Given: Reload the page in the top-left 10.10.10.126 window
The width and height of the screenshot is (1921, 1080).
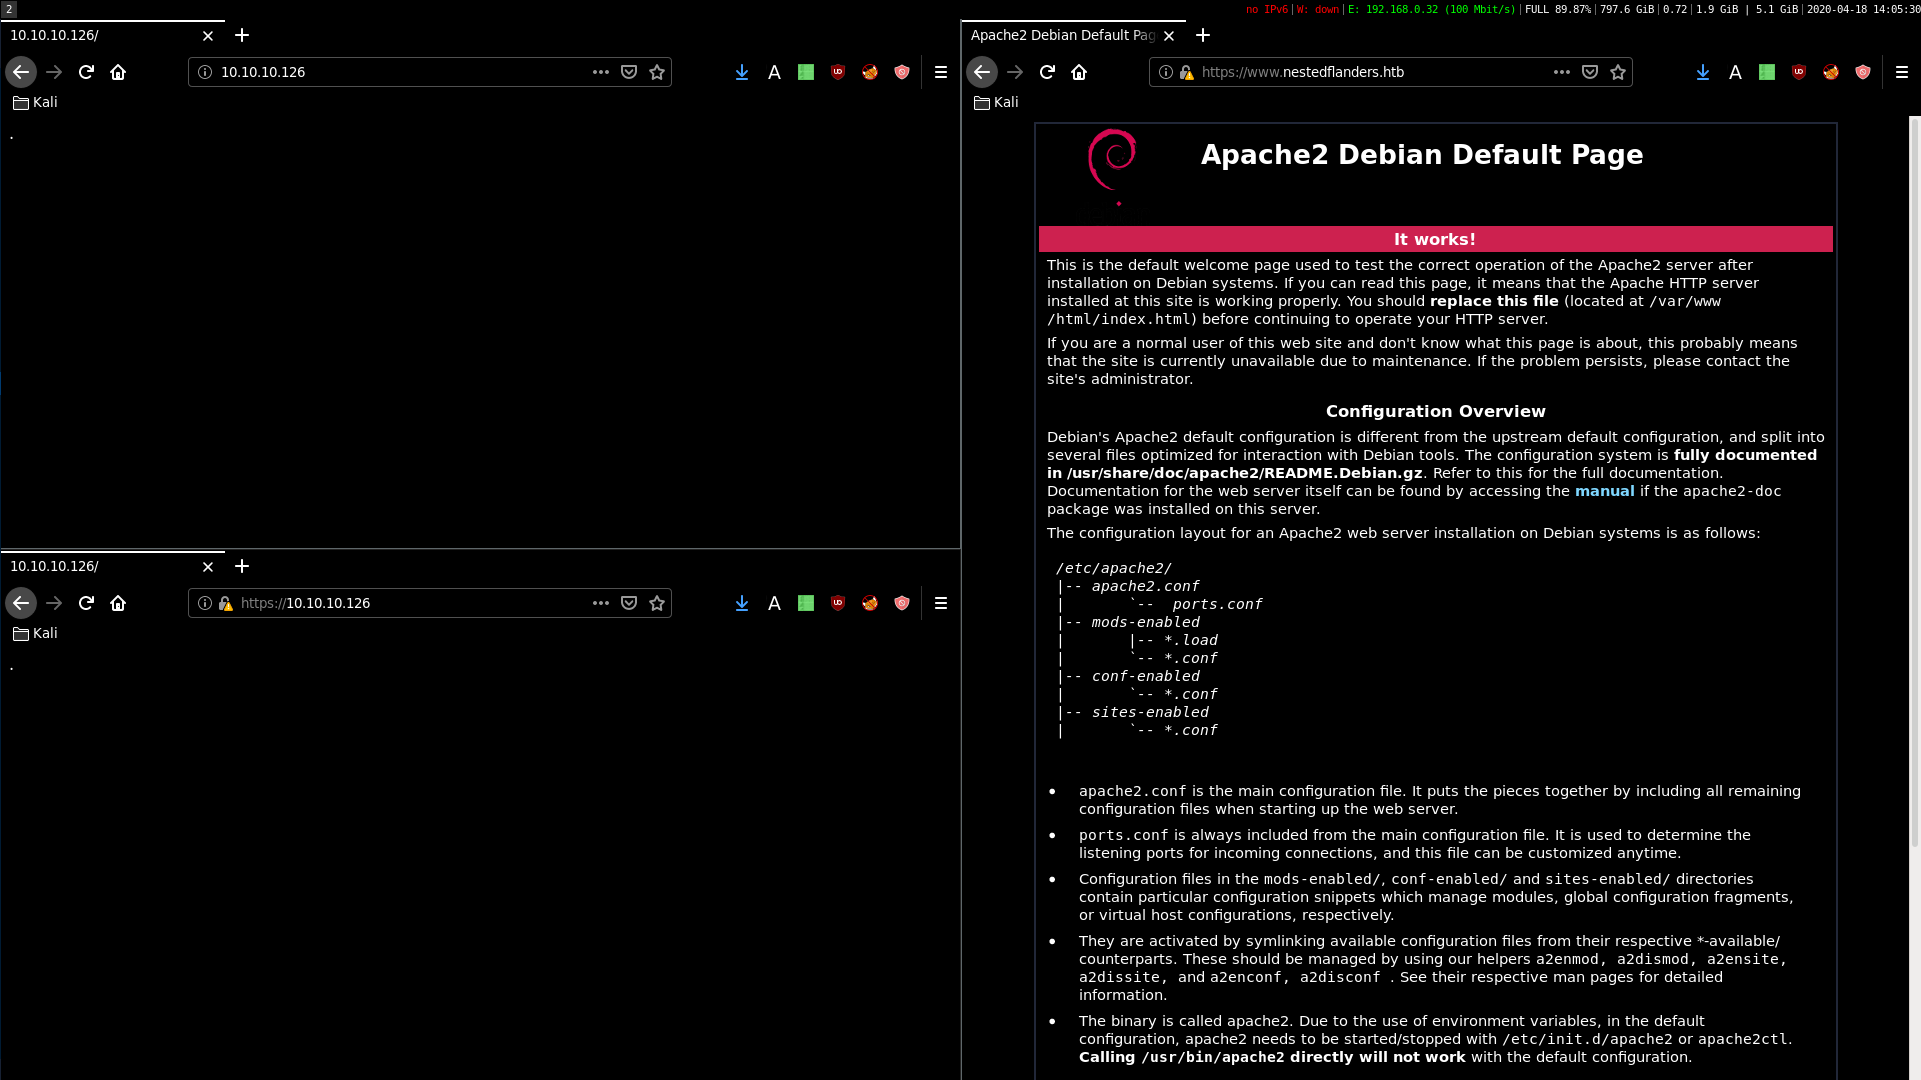Looking at the screenshot, I should click(86, 72).
